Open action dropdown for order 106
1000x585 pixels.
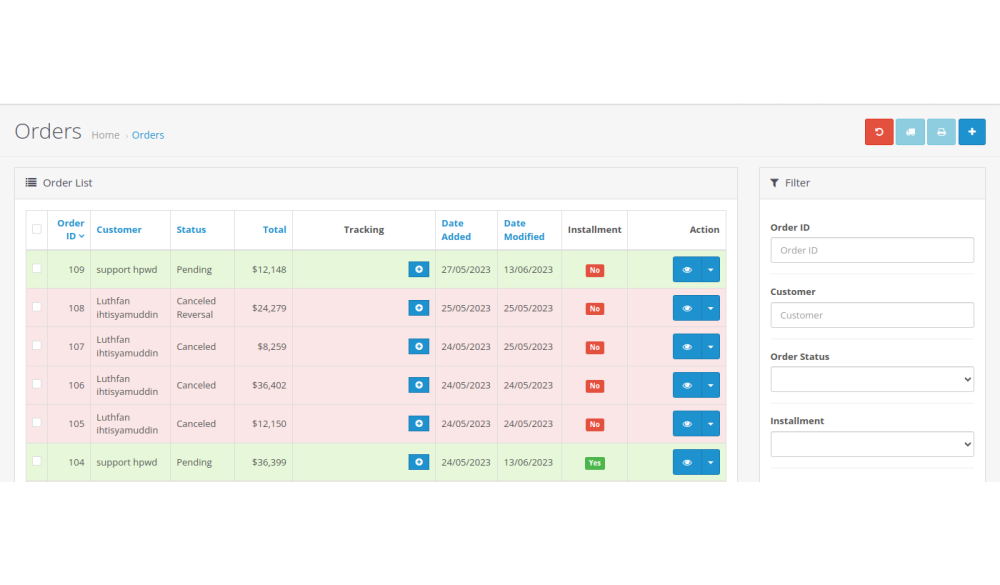[x=710, y=385]
